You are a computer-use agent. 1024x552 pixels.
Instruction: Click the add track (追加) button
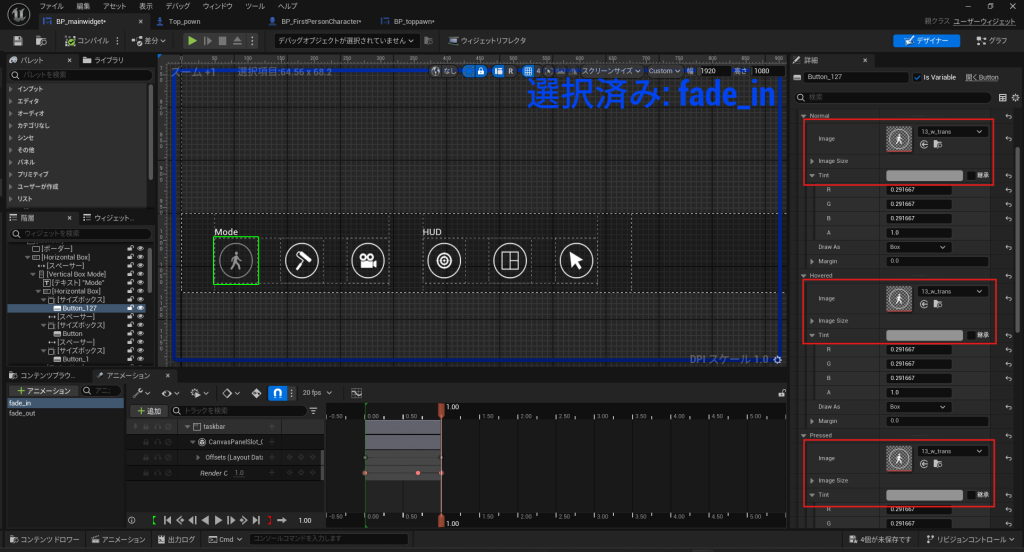[148, 411]
